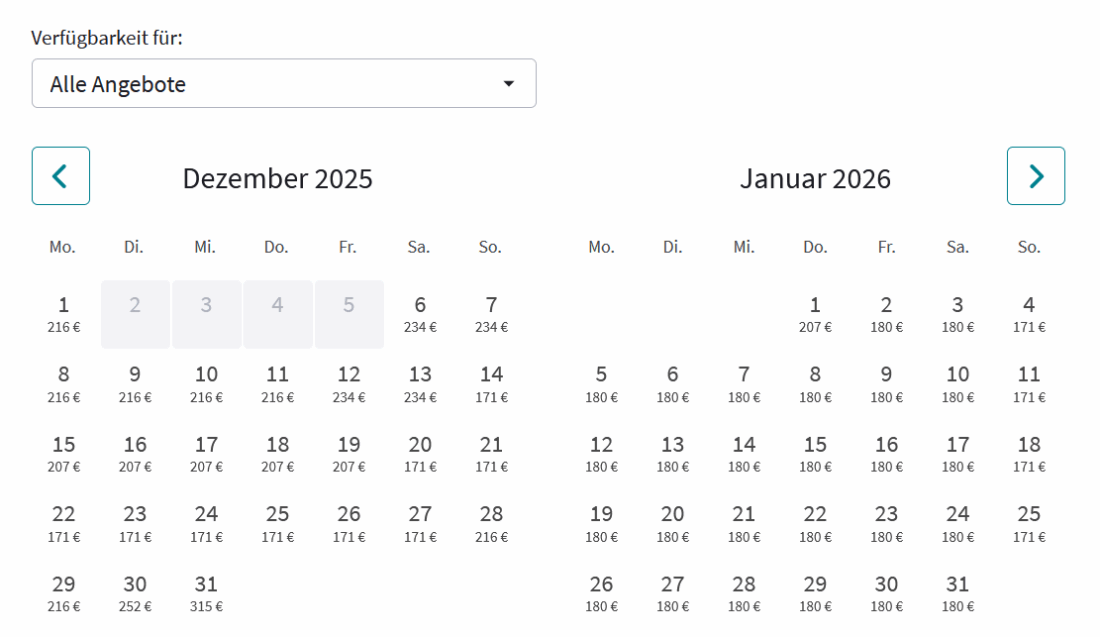The image size is (1100, 637).
Task: Select January 18 at 171 €
Action: click(x=1029, y=454)
